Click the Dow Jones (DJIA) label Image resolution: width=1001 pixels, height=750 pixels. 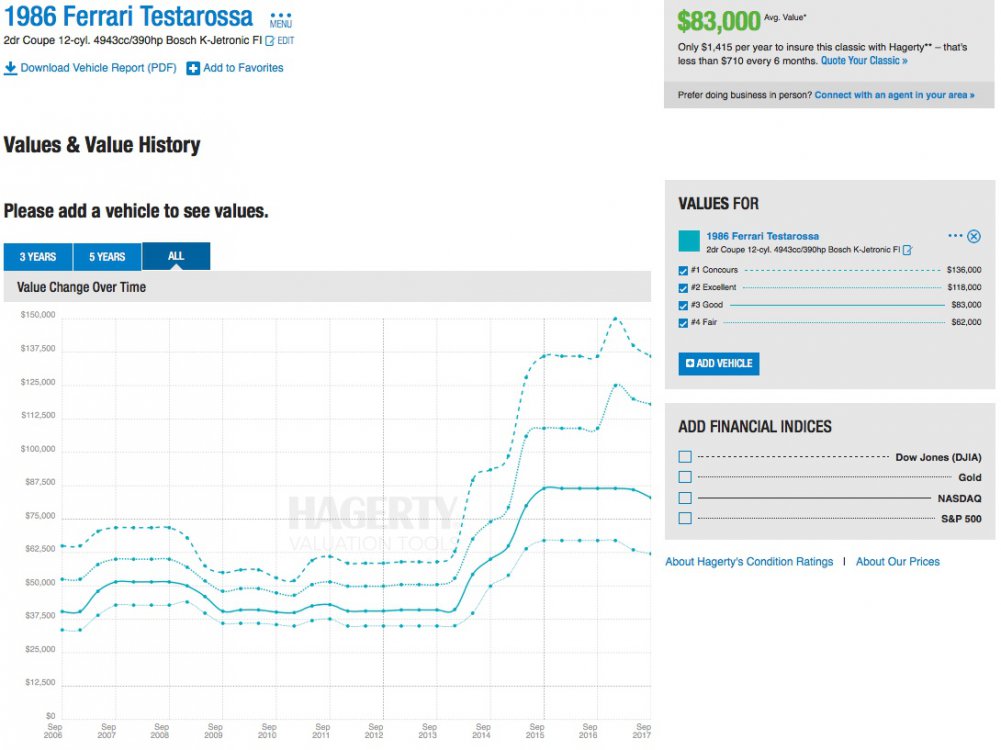pyautogui.click(x=938, y=457)
